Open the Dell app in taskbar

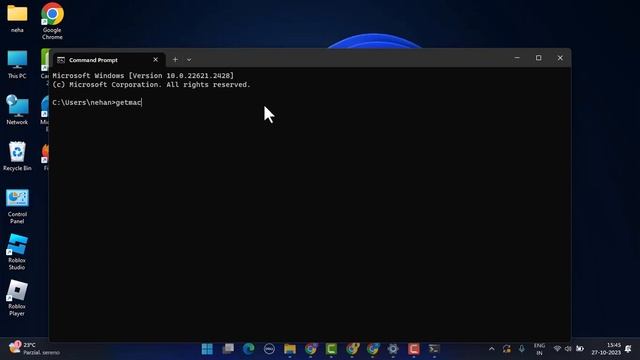(x=269, y=349)
